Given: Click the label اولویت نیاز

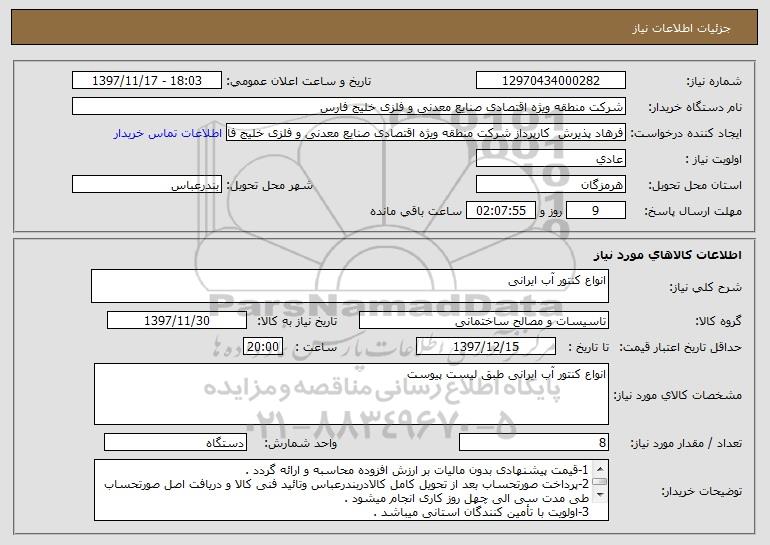Looking at the screenshot, I should point(714,160).
